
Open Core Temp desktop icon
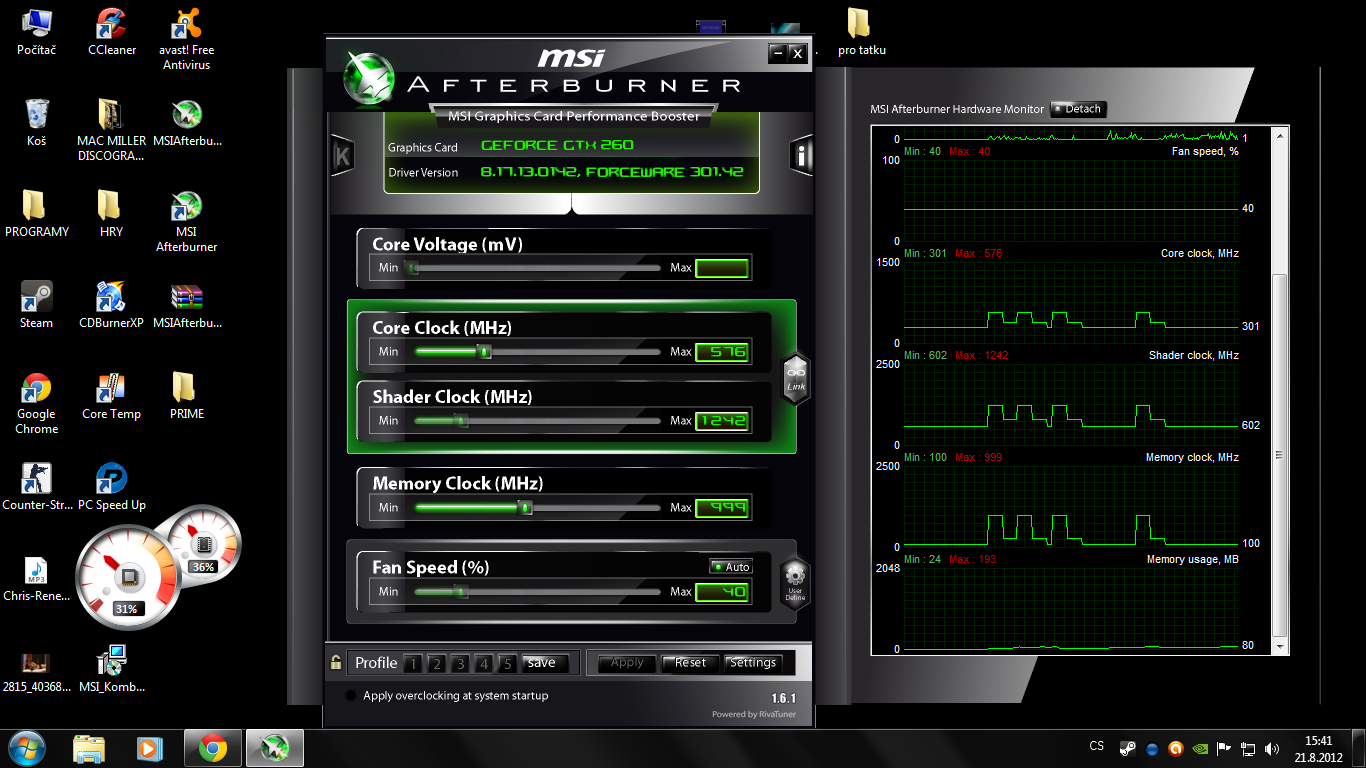(111, 388)
